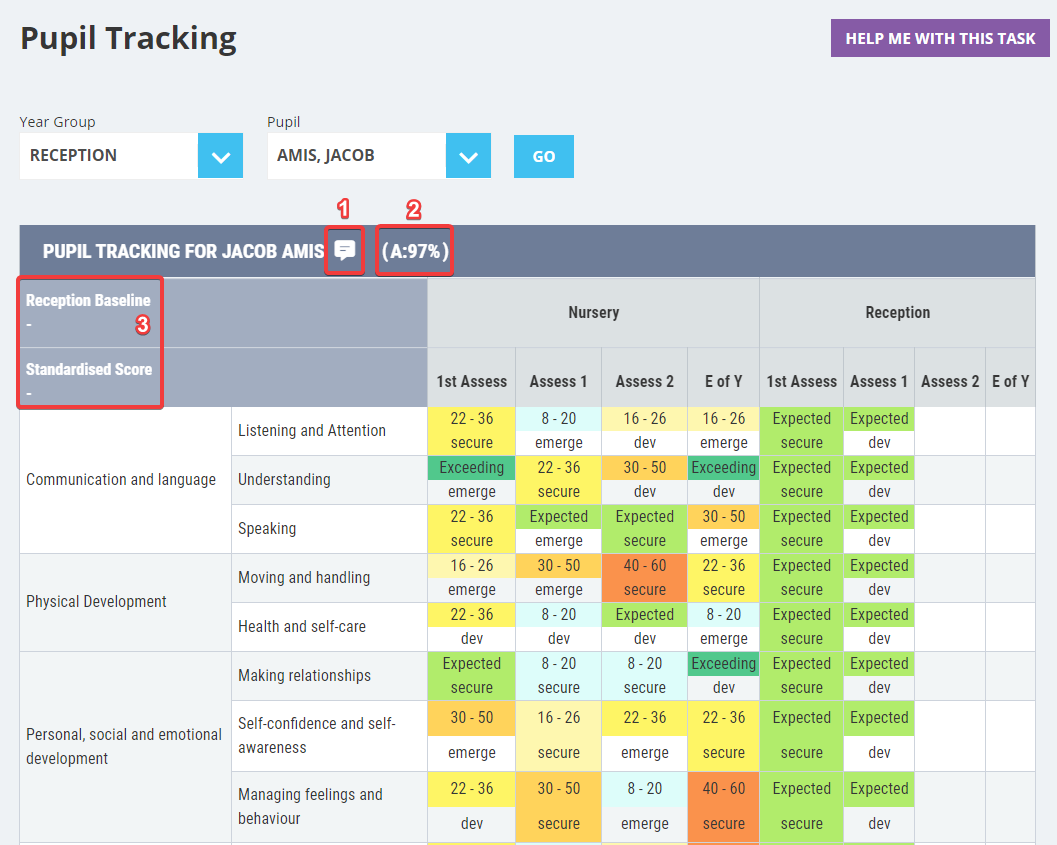Select the Nursery column header
Viewport: 1057px width, 845px height.
[593, 312]
